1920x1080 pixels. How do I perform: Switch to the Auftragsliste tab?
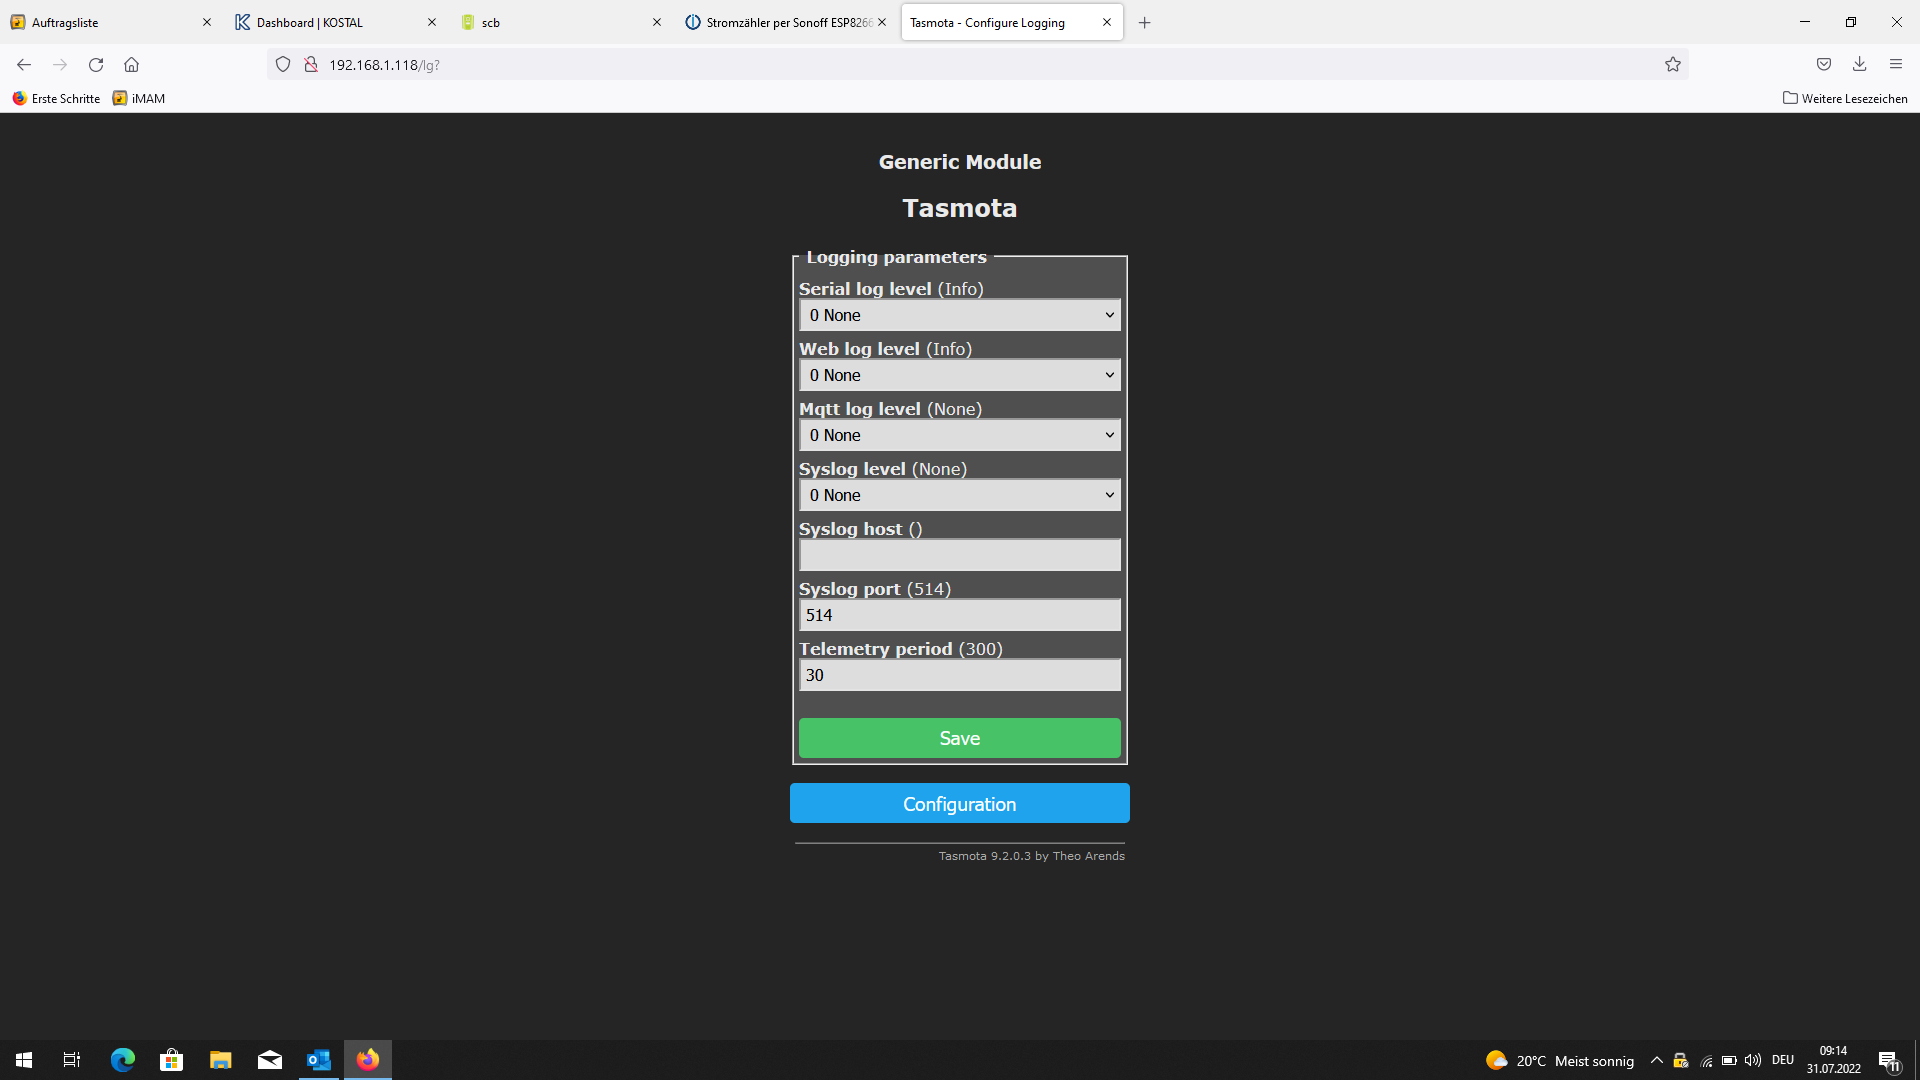click(x=111, y=22)
